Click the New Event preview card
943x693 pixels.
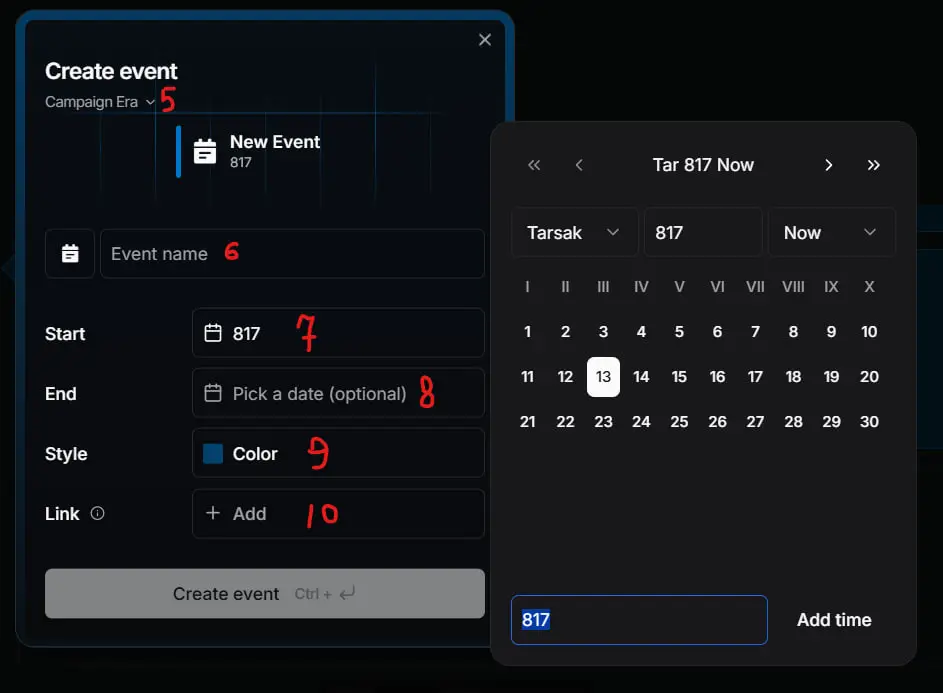249,151
